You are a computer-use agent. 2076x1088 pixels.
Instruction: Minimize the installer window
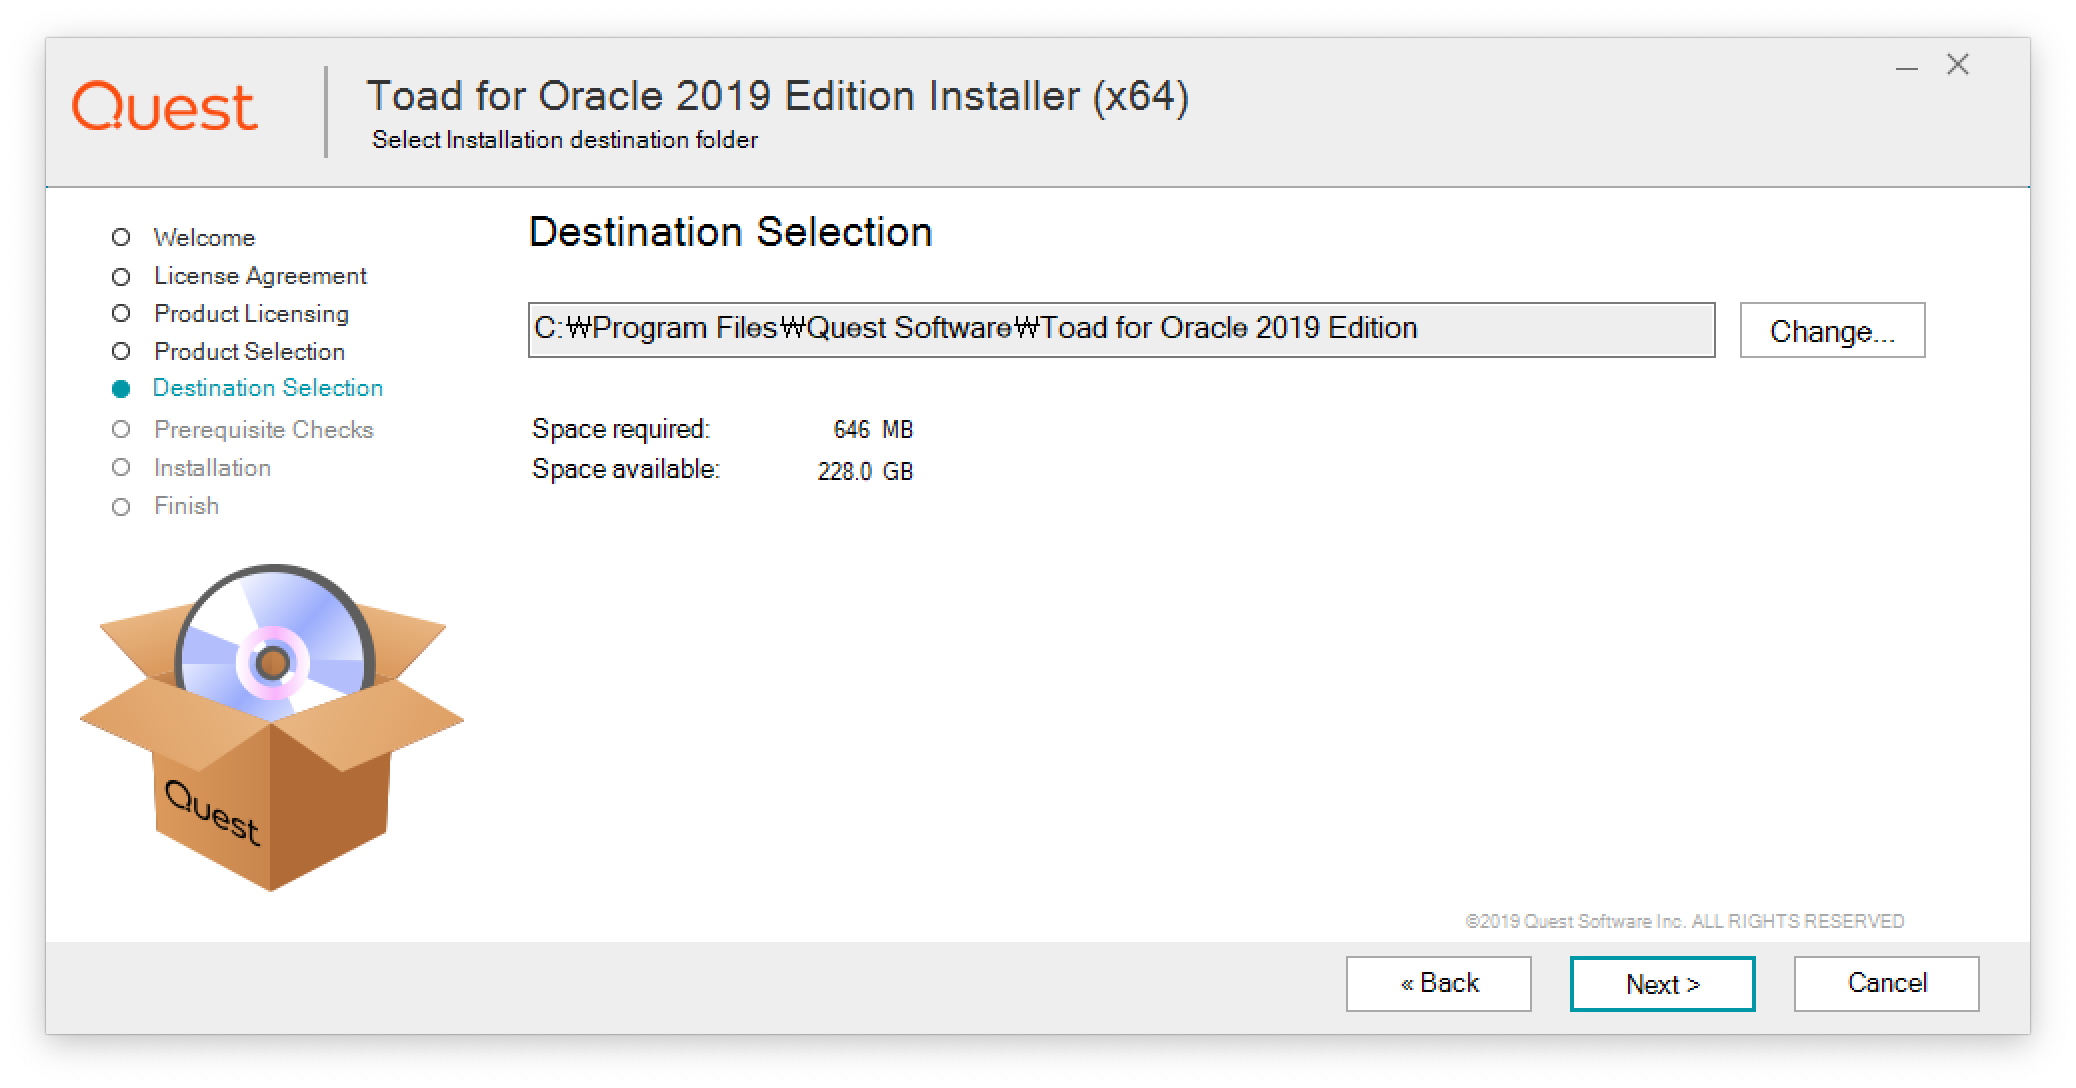1907,67
